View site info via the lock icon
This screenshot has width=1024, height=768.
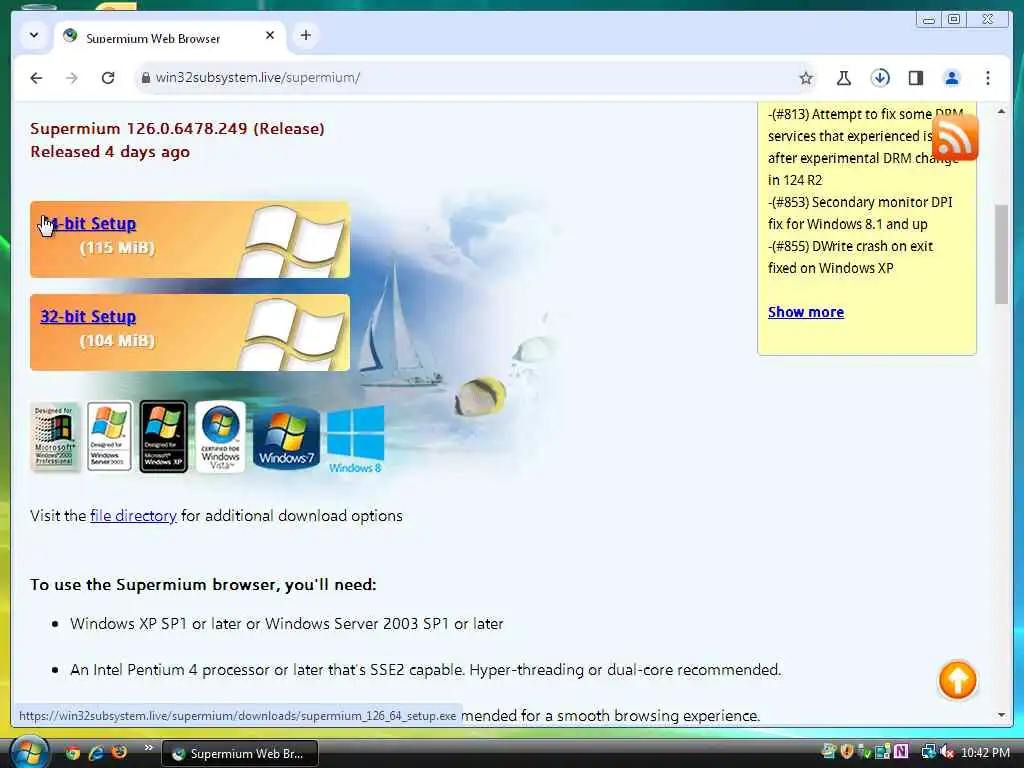pyautogui.click(x=146, y=78)
